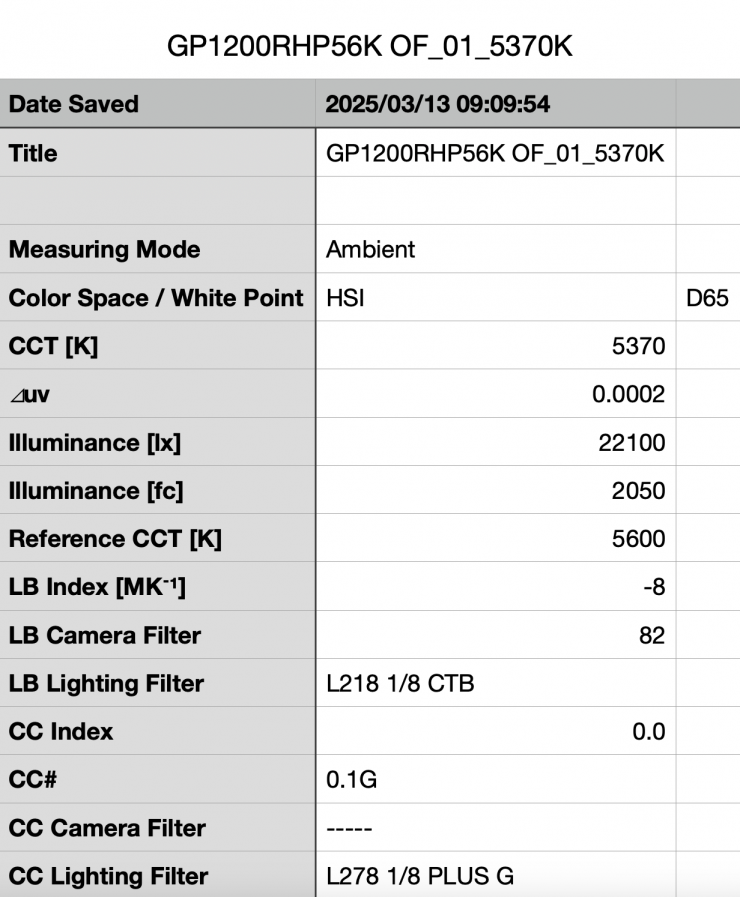Click the Ambient measuring mode value
This screenshot has width=740, height=897.
370,250
